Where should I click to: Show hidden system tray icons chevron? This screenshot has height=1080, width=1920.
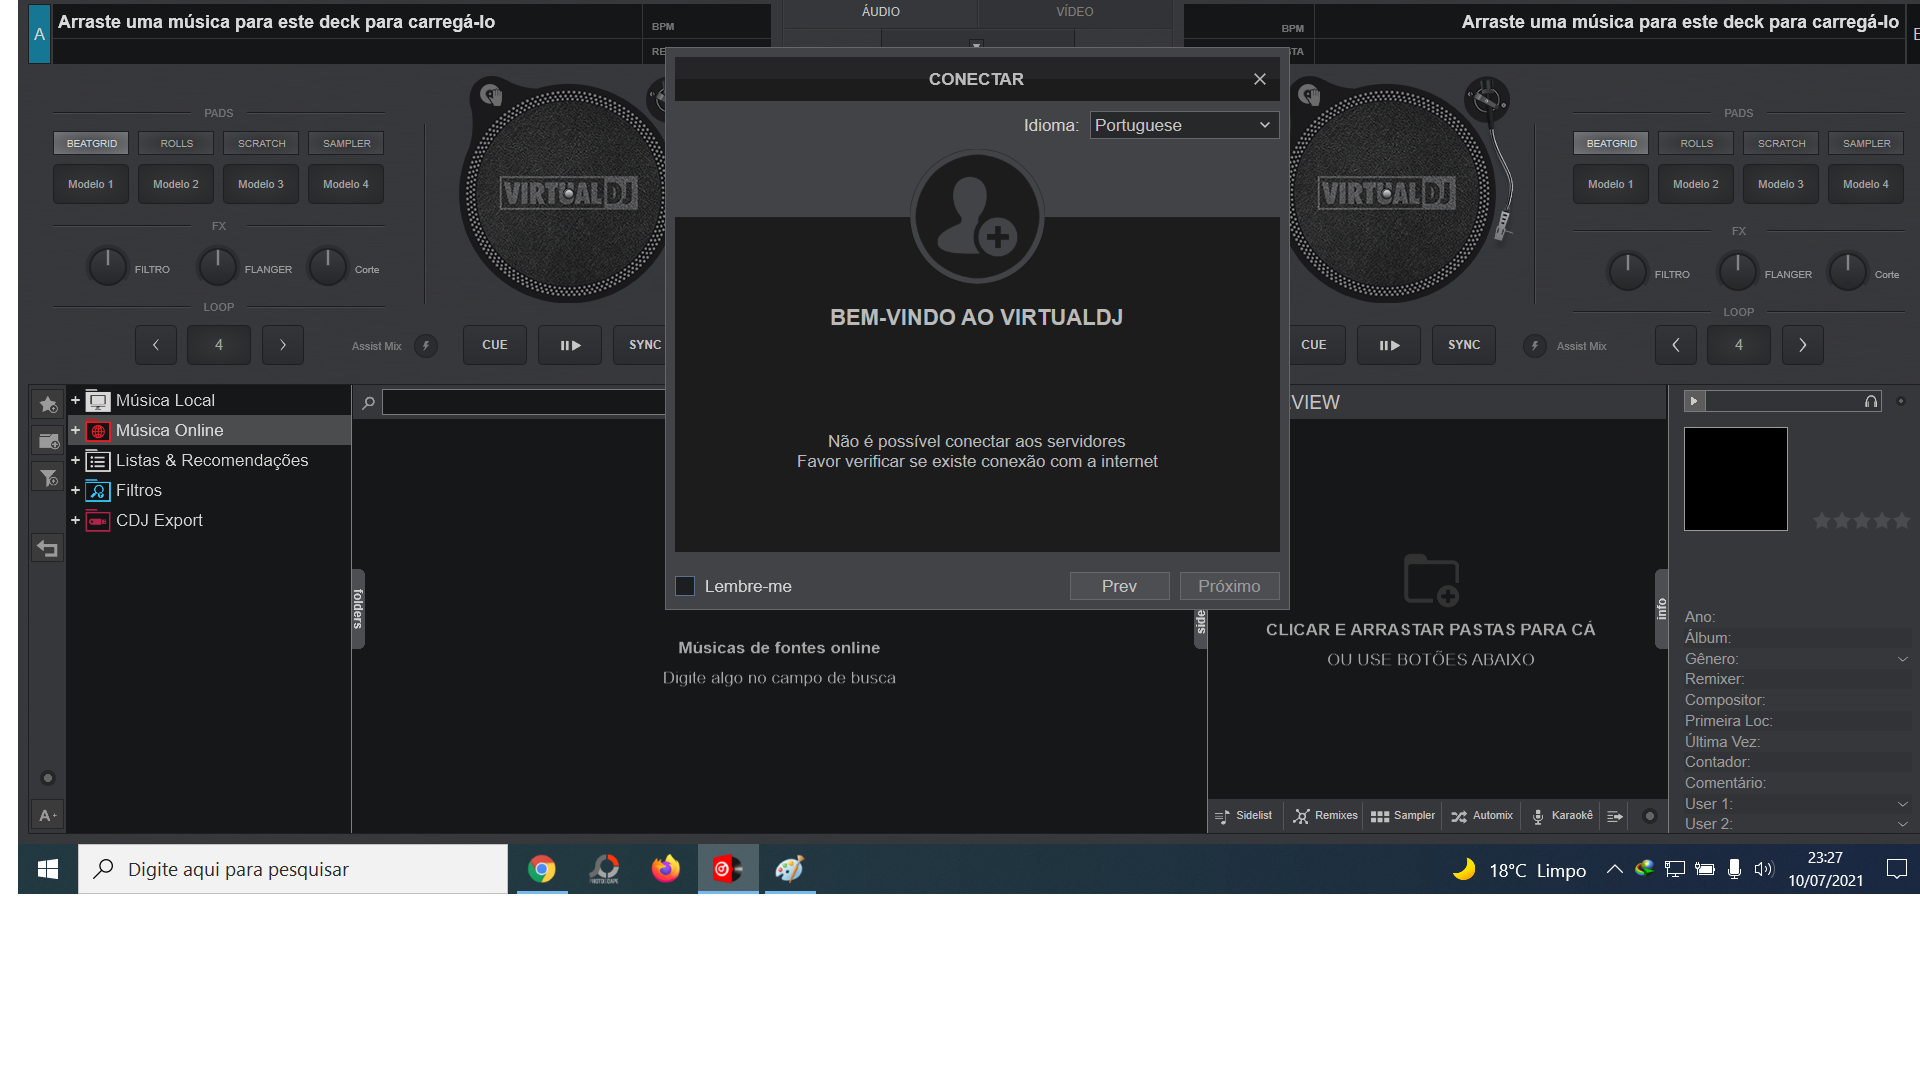[1614, 869]
